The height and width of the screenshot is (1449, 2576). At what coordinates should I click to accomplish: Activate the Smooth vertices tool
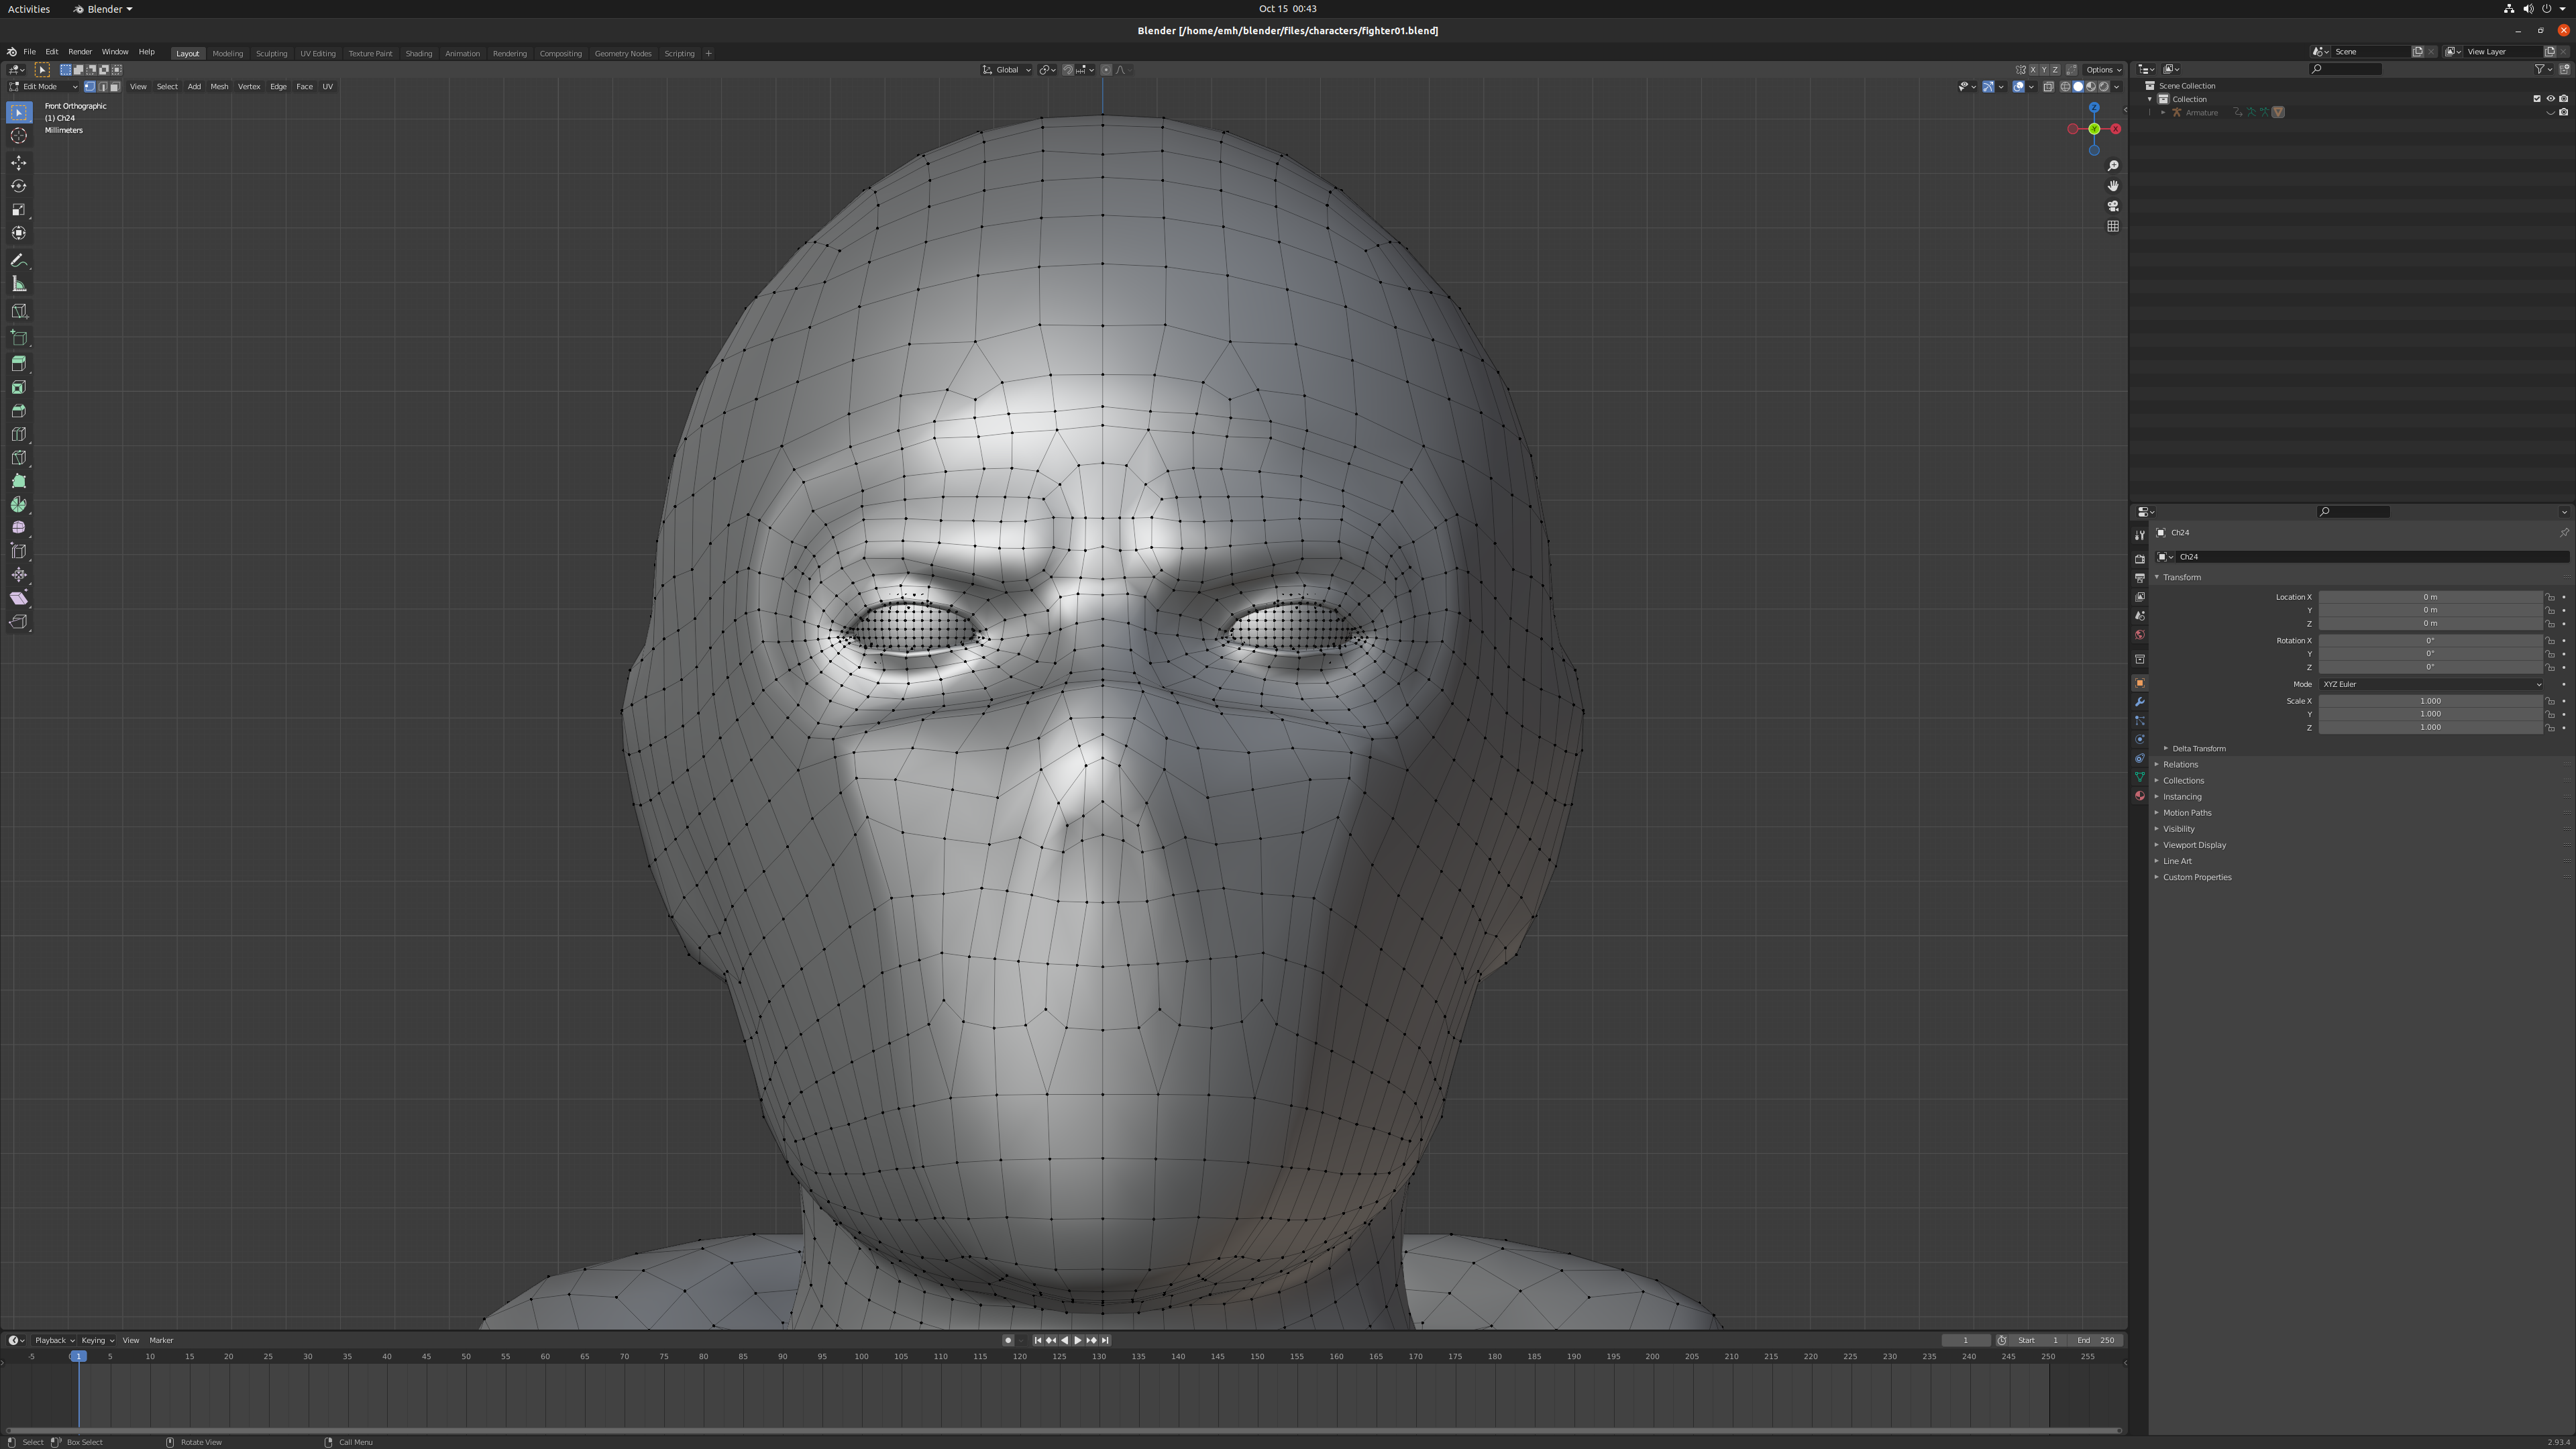coord(19,528)
